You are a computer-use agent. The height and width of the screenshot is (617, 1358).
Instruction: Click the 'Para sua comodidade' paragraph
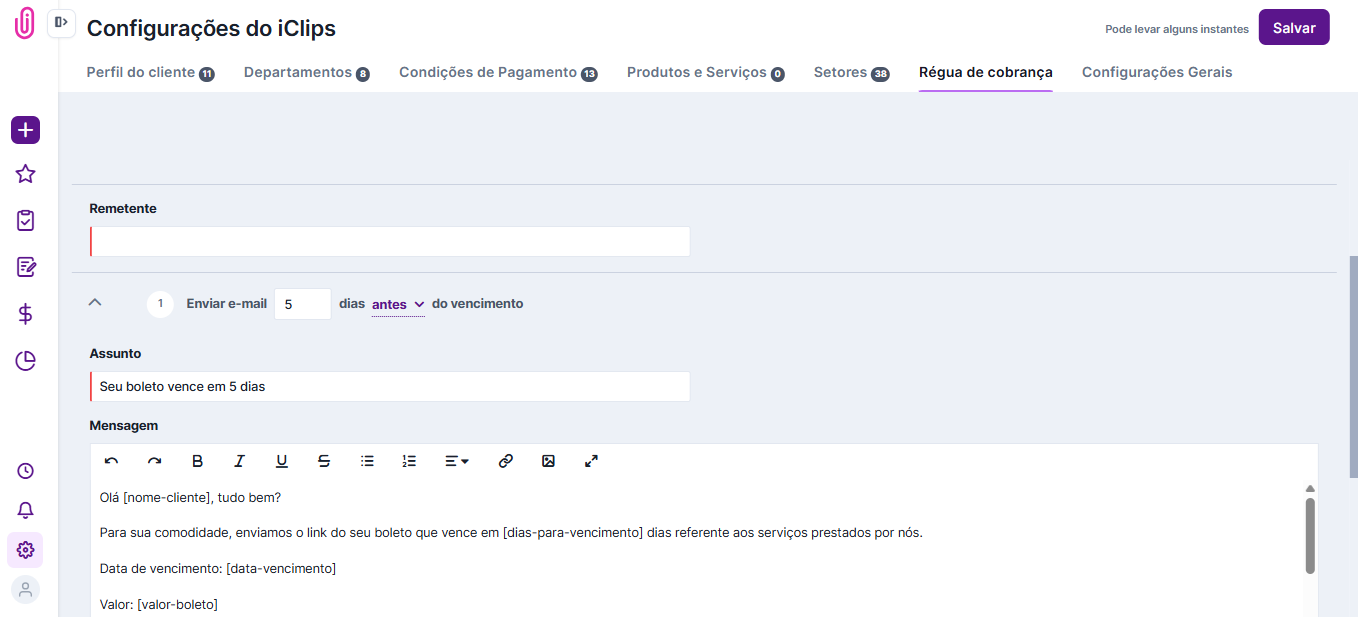pyautogui.click(x=511, y=533)
